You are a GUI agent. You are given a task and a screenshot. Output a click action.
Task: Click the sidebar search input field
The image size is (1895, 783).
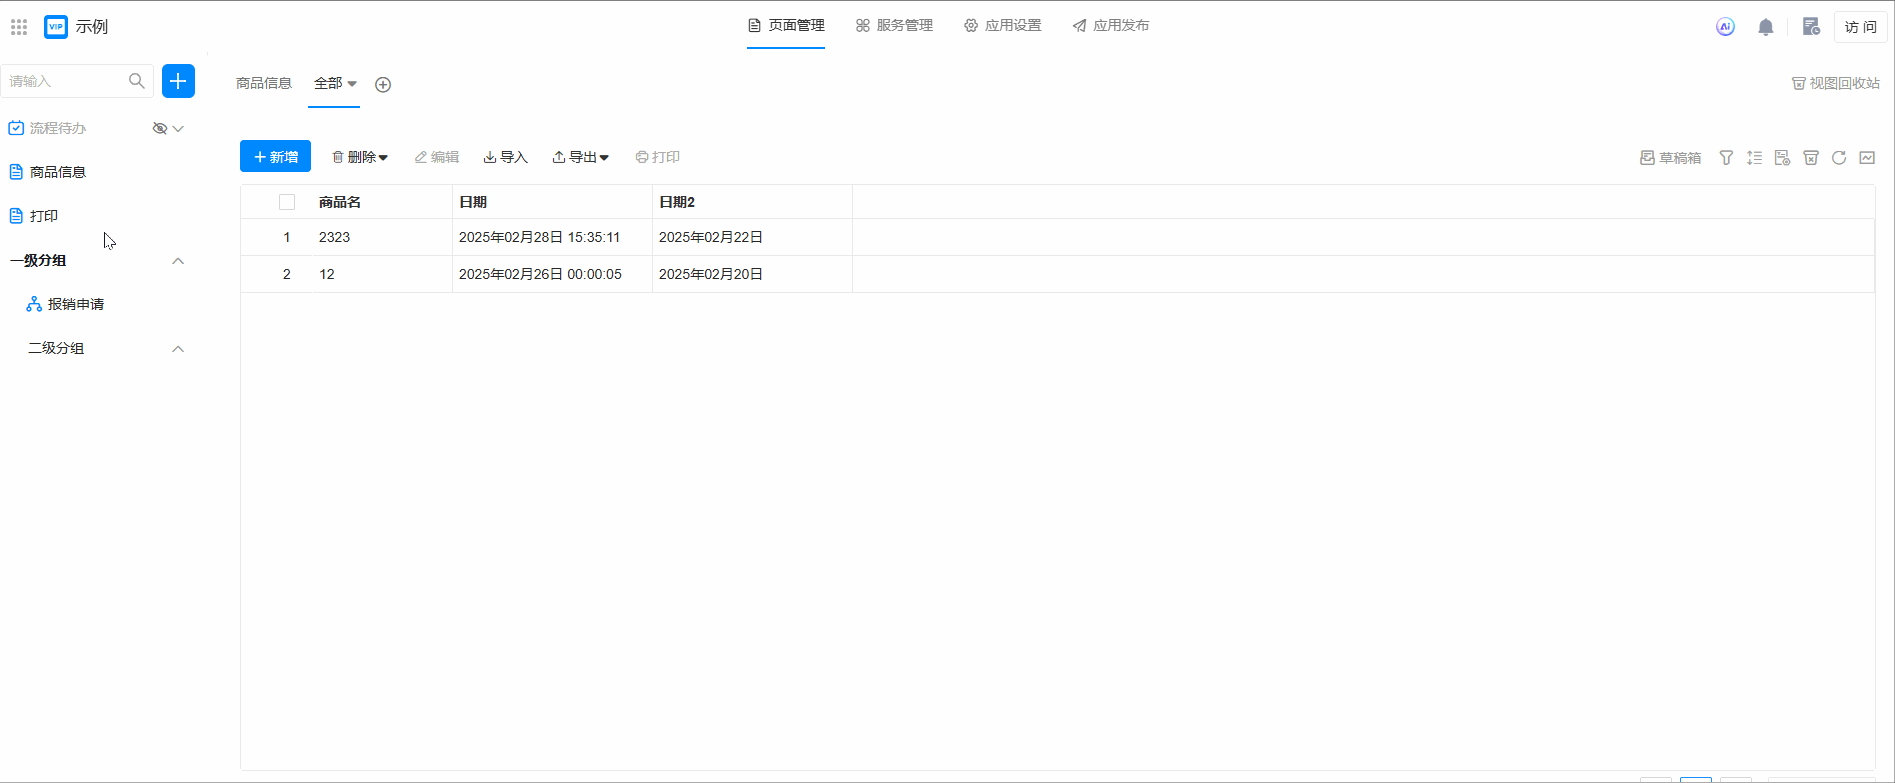(65, 81)
